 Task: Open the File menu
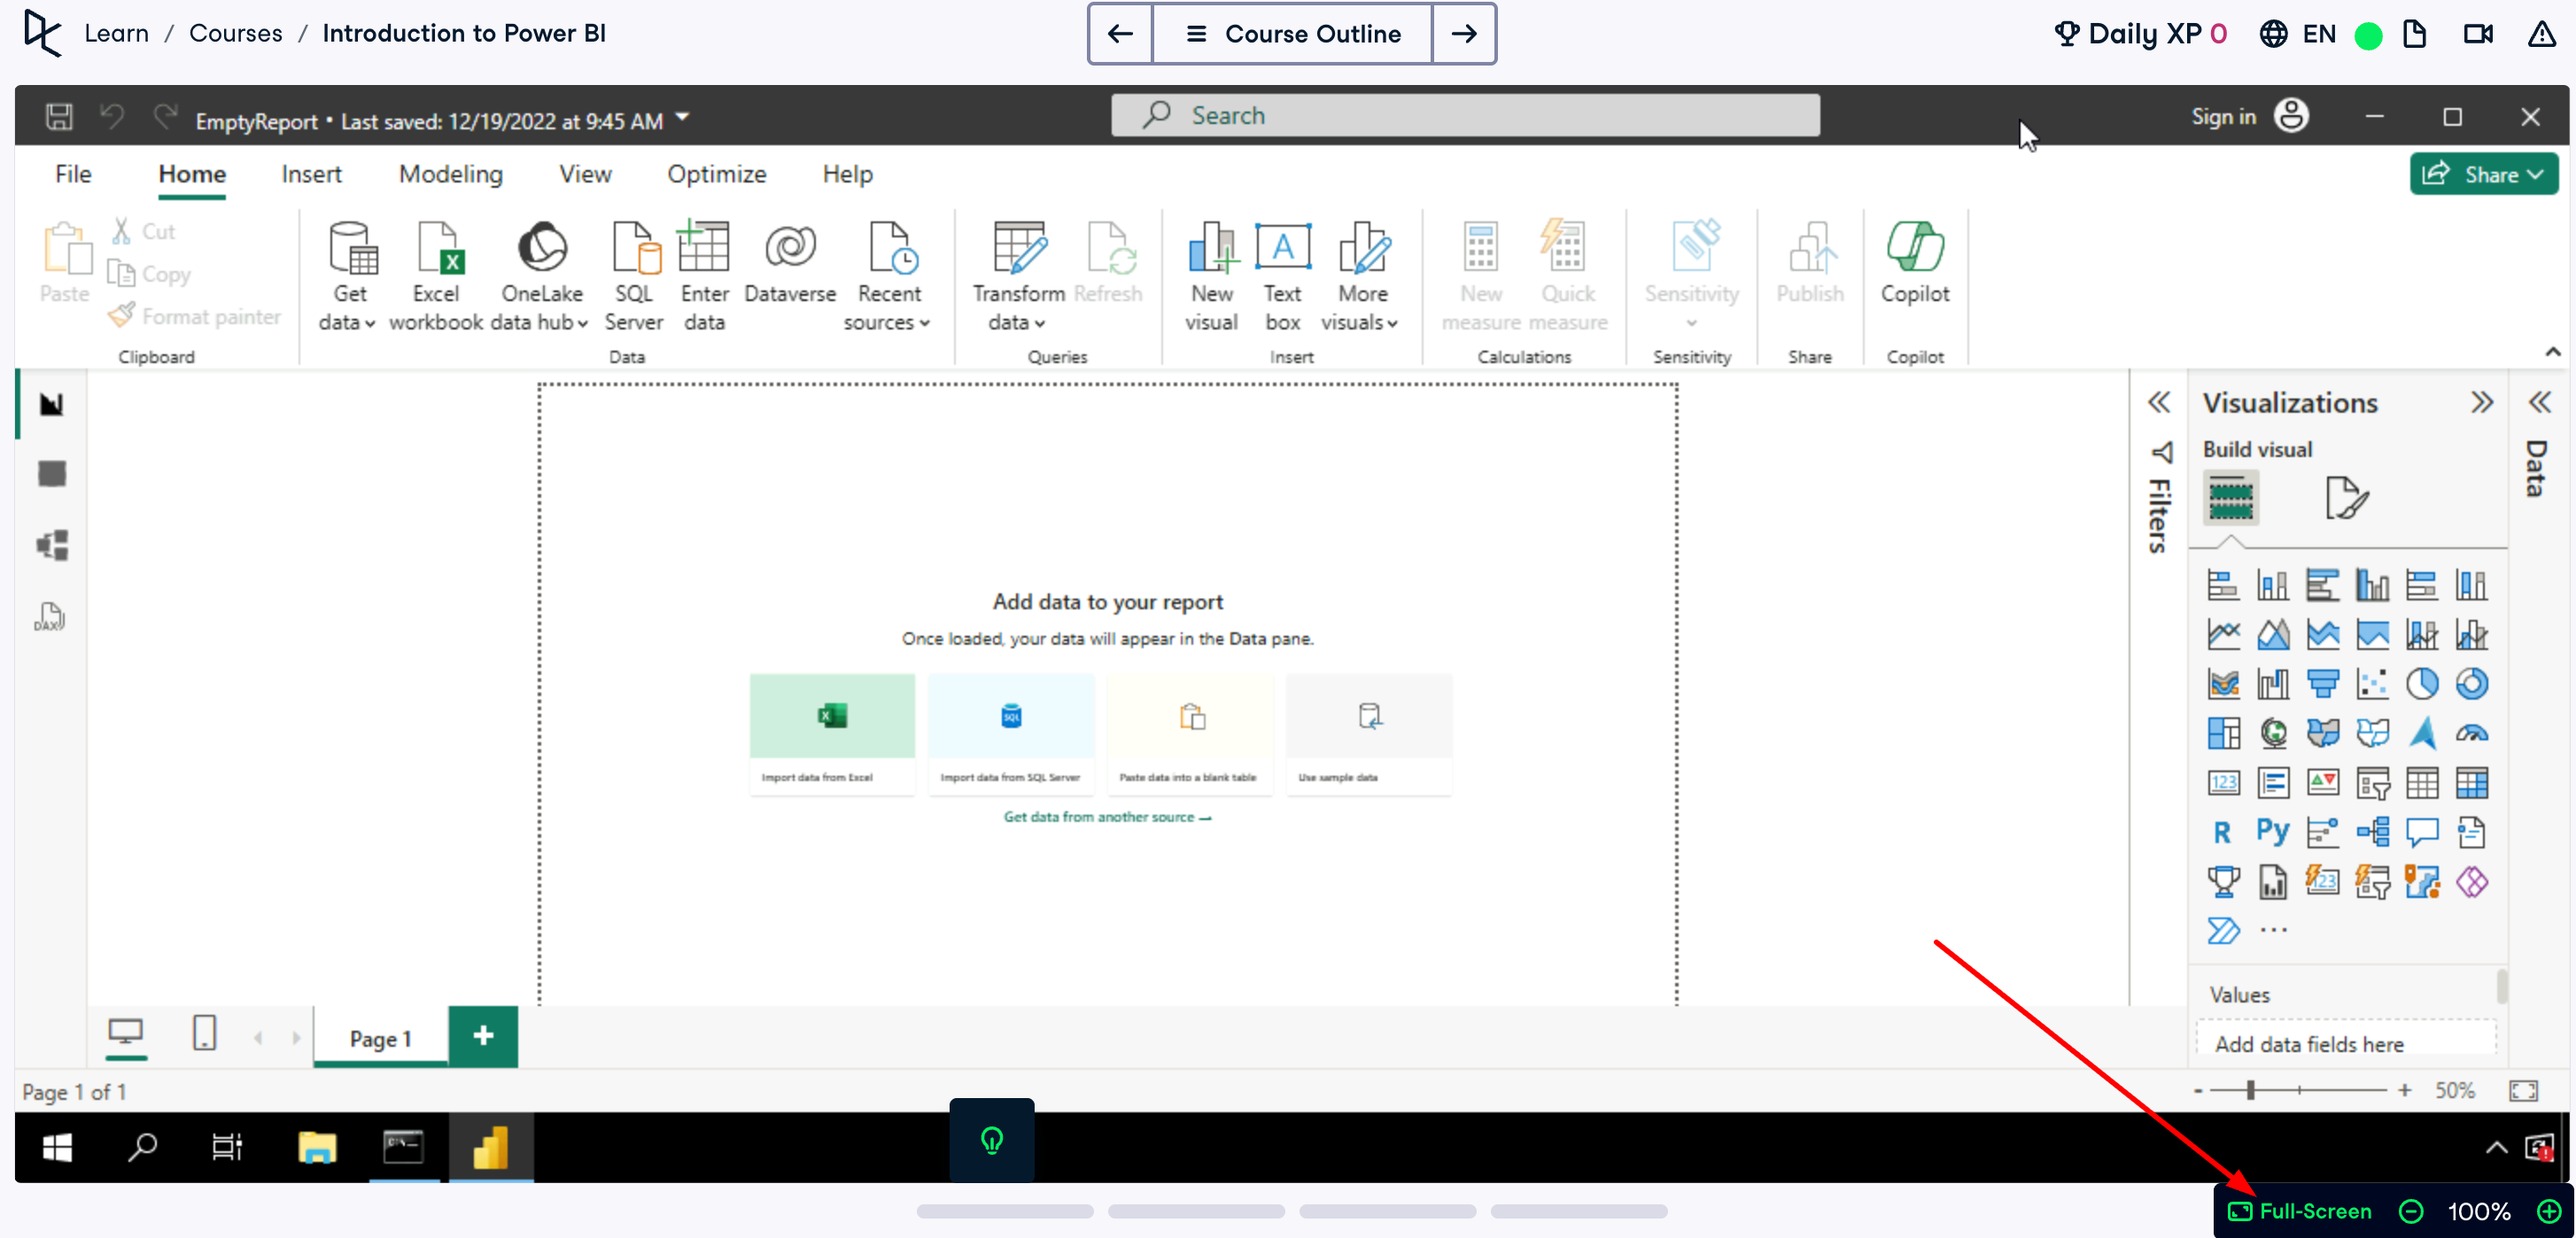(73, 174)
